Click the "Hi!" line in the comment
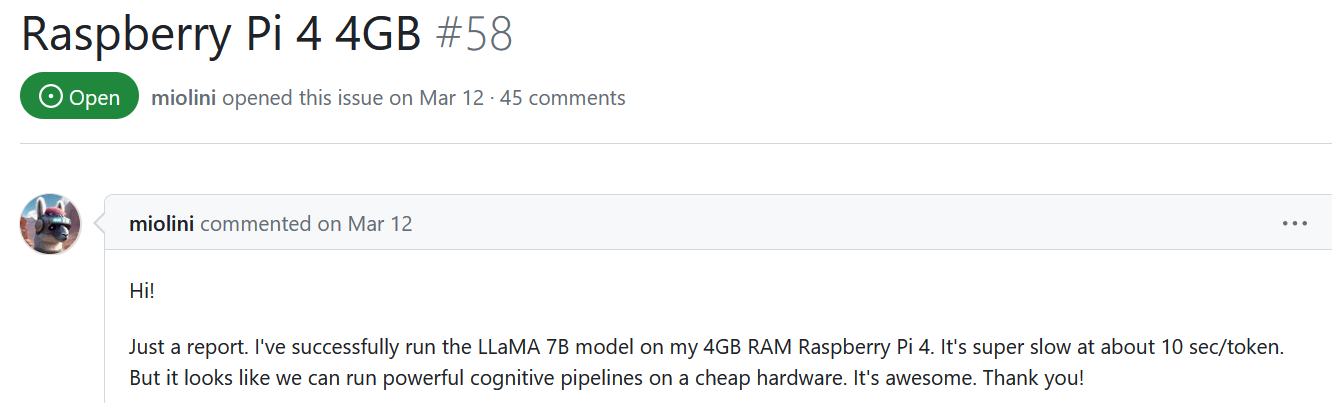Viewport: 1332px width, 403px height. (142, 291)
